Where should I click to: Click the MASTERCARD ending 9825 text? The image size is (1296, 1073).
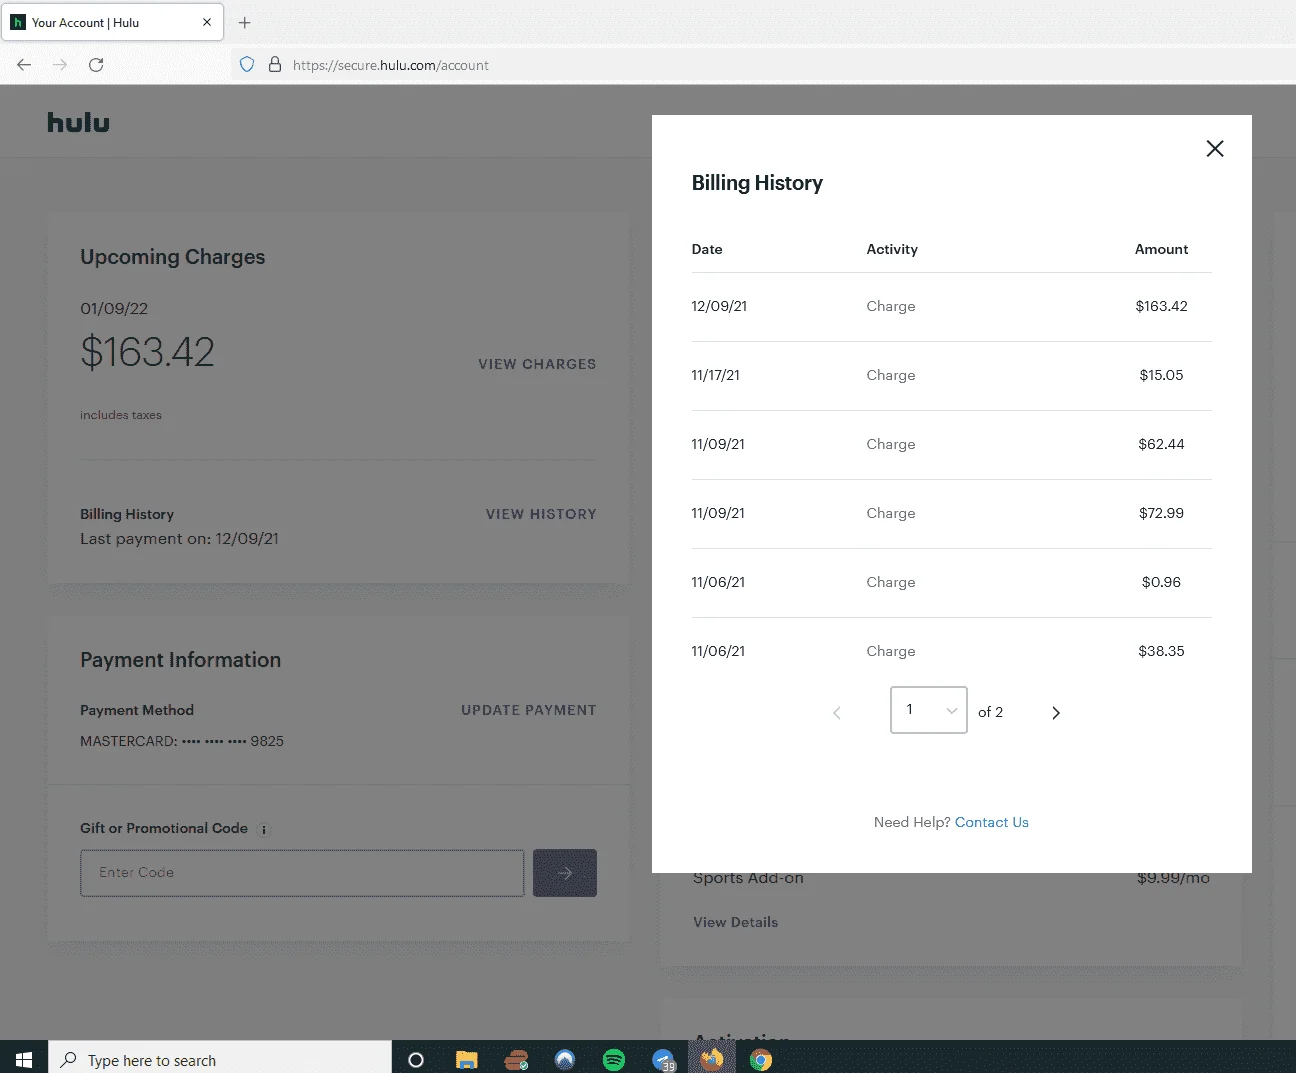coord(182,741)
